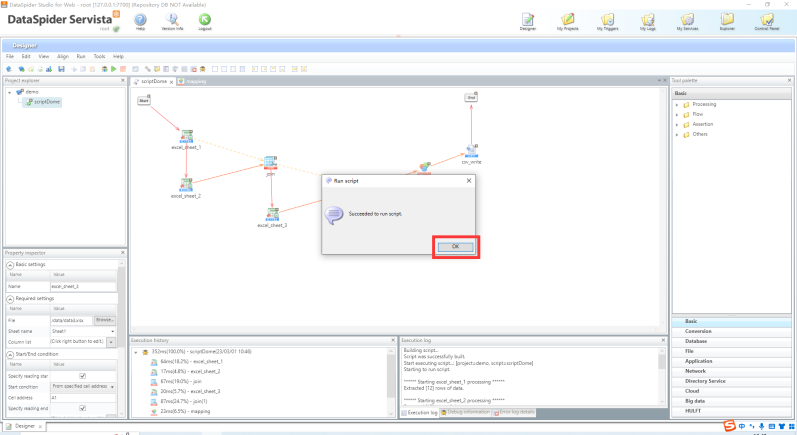Open Version Info from the header

172,21
